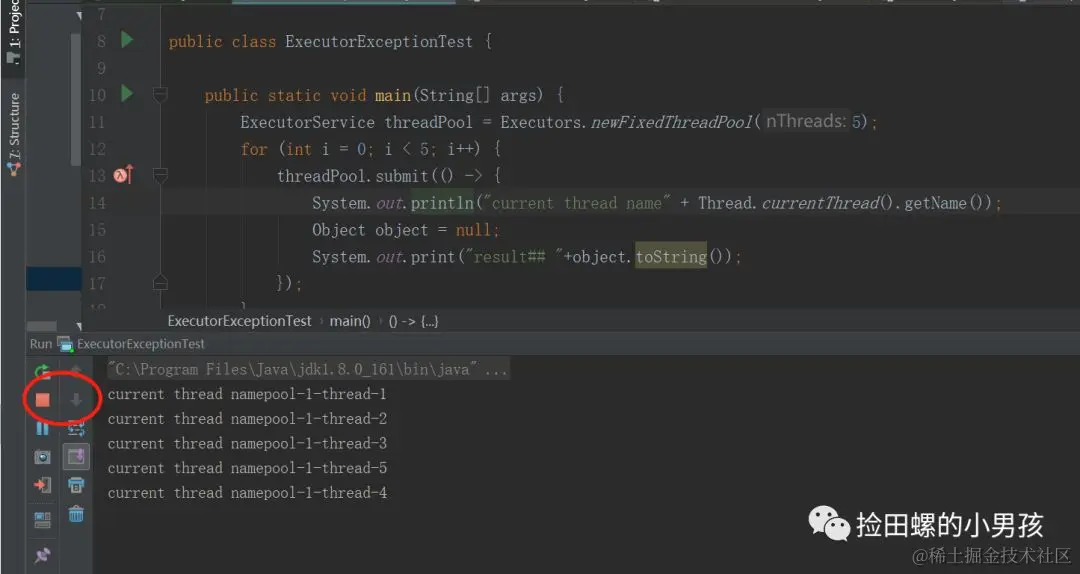This screenshot has height=574, width=1080.
Task: Click the () -> {...} lambda breadcrumb
Action: click(413, 321)
